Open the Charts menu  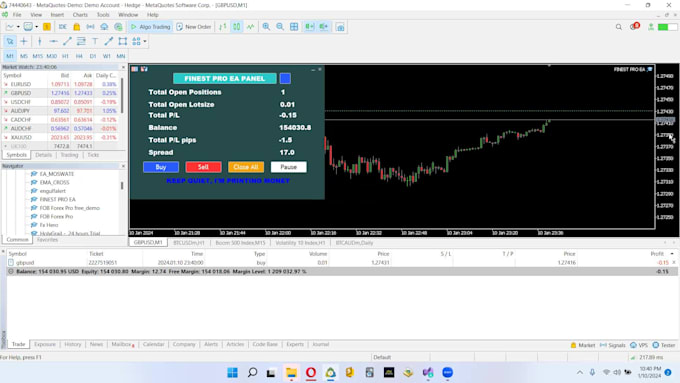click(x=80, y=15)
